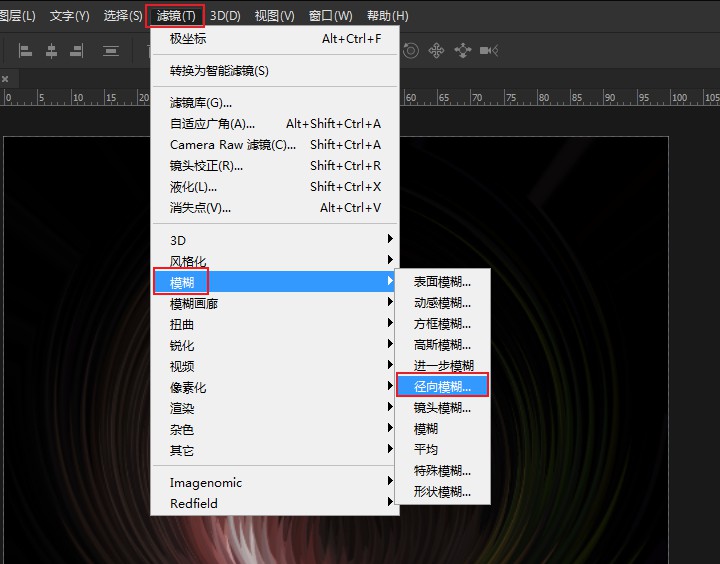
Task: Expand the 像素化 submenu
Action: (x=275, y=387)
